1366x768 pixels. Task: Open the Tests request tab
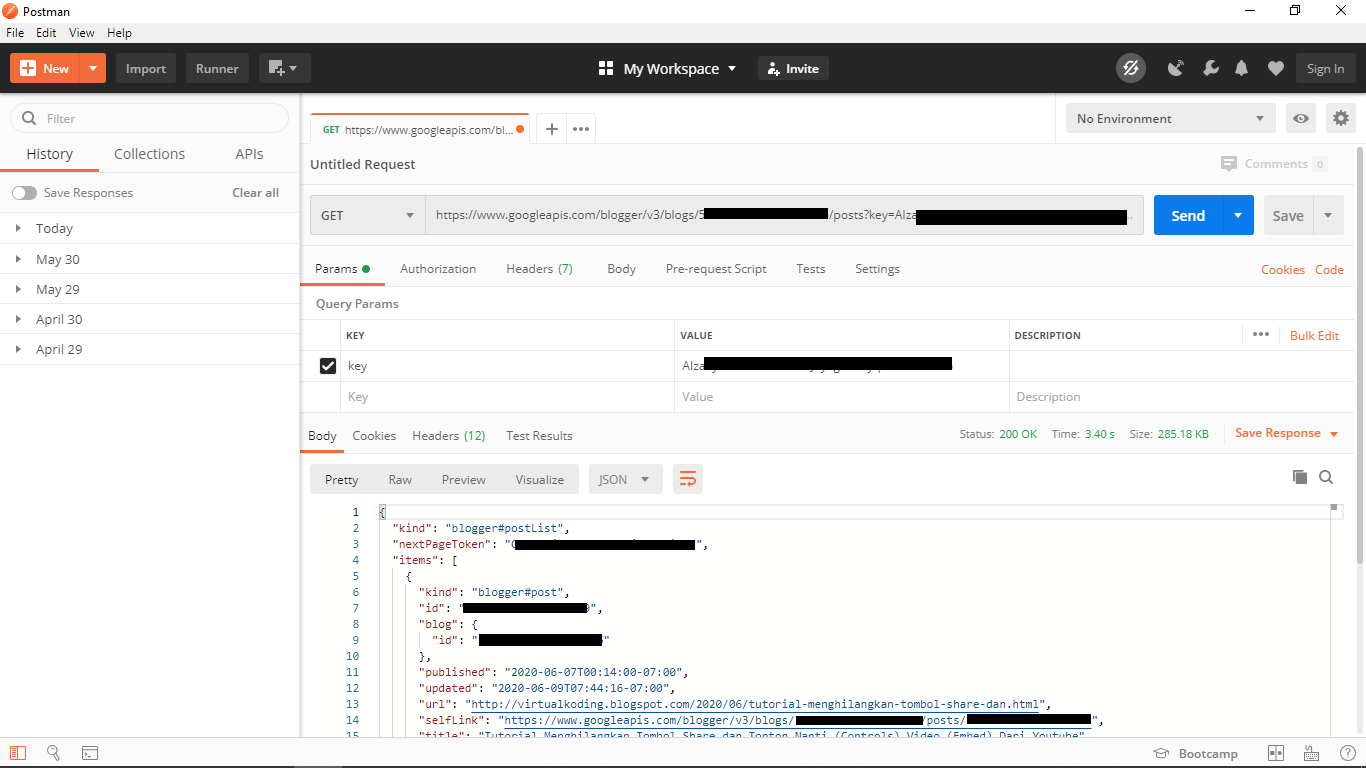pos(811,269)
